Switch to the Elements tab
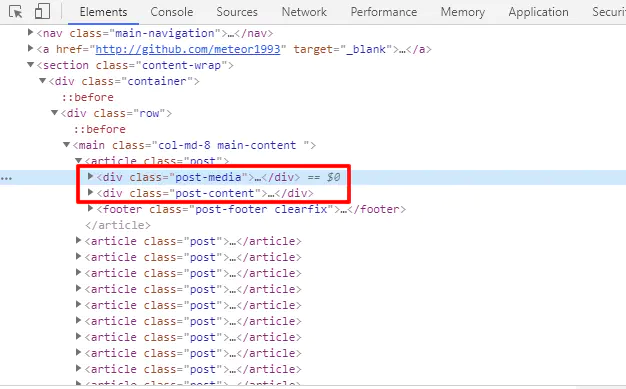 [103, 12]
